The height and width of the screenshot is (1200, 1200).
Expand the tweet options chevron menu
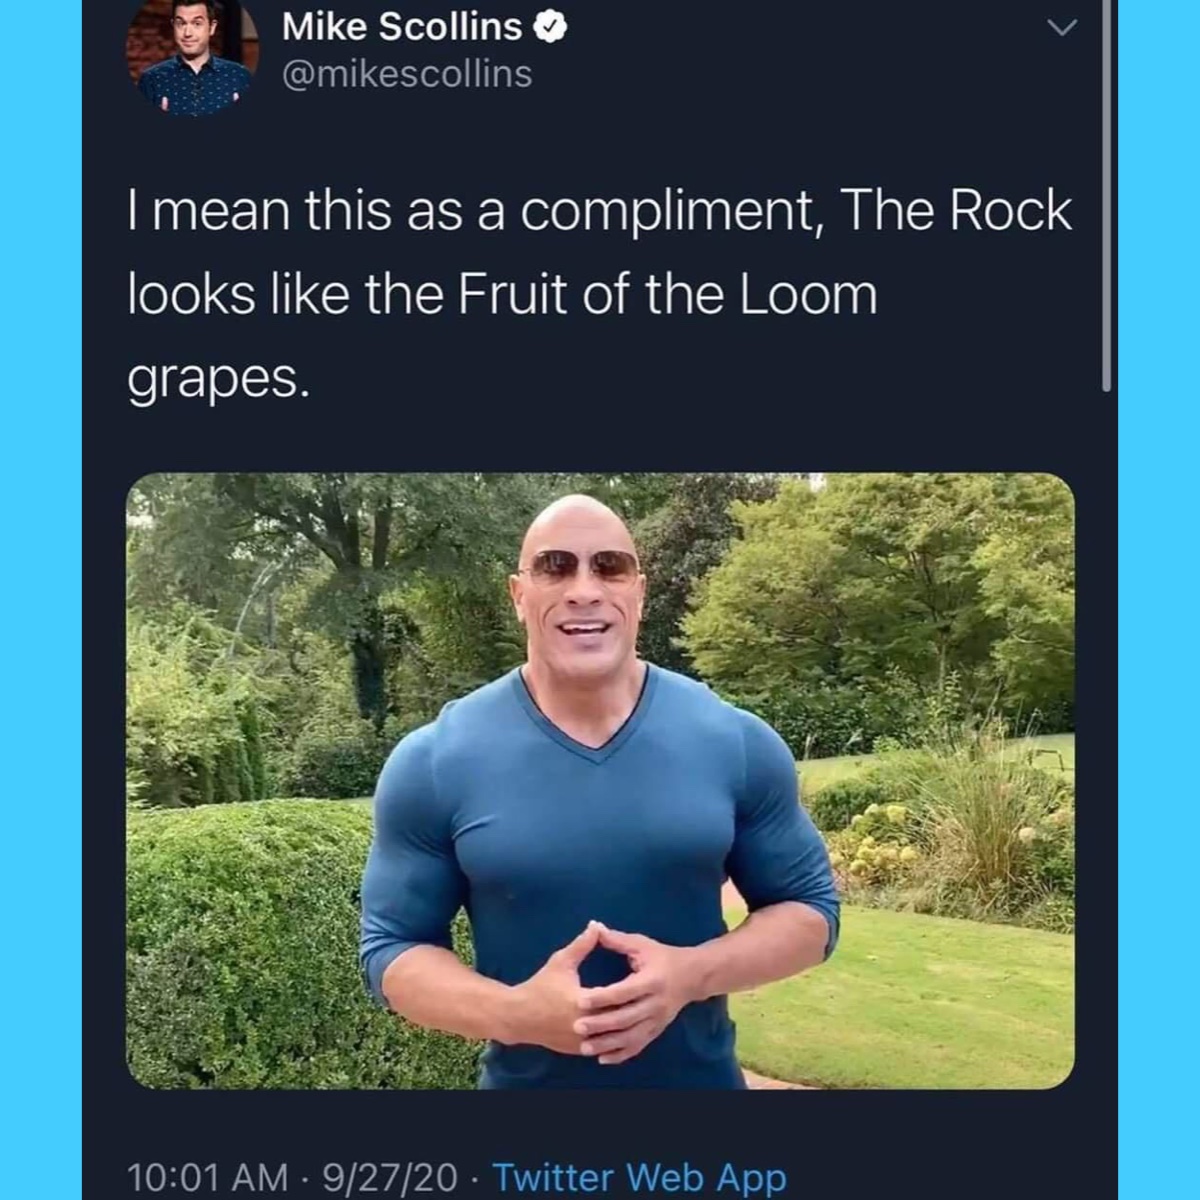(1061, 27)
